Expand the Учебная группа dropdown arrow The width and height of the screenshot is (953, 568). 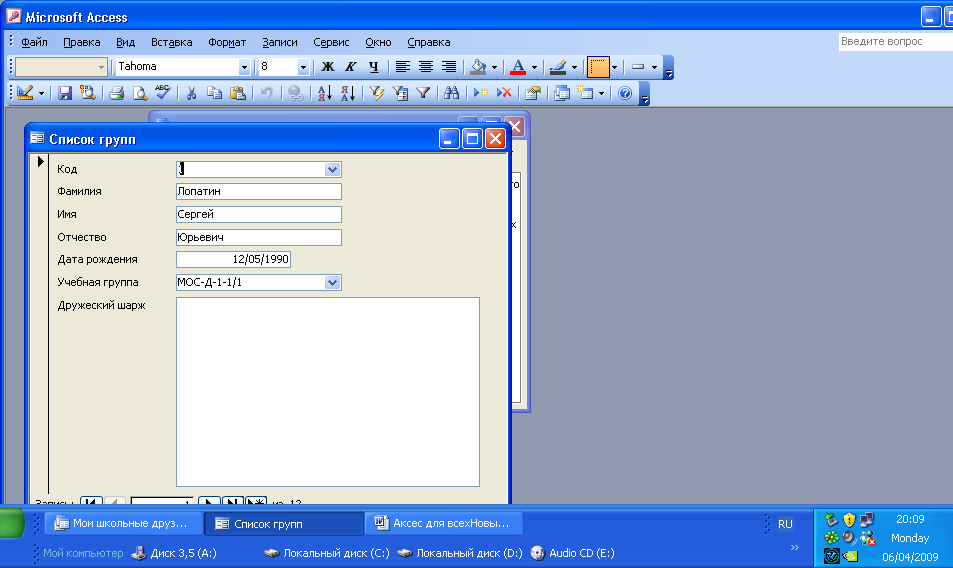[332, 282]
